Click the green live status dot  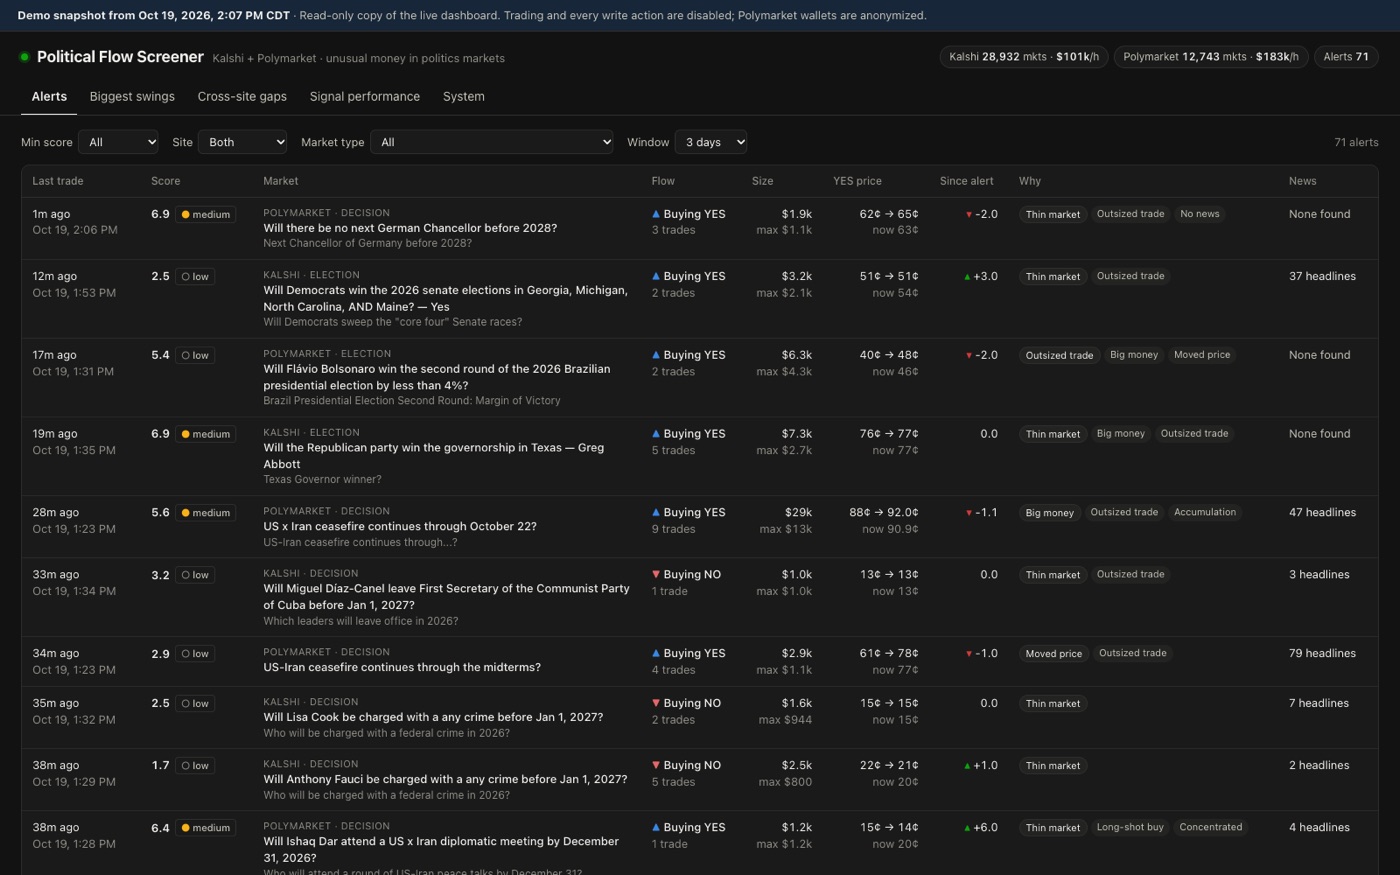25,57
